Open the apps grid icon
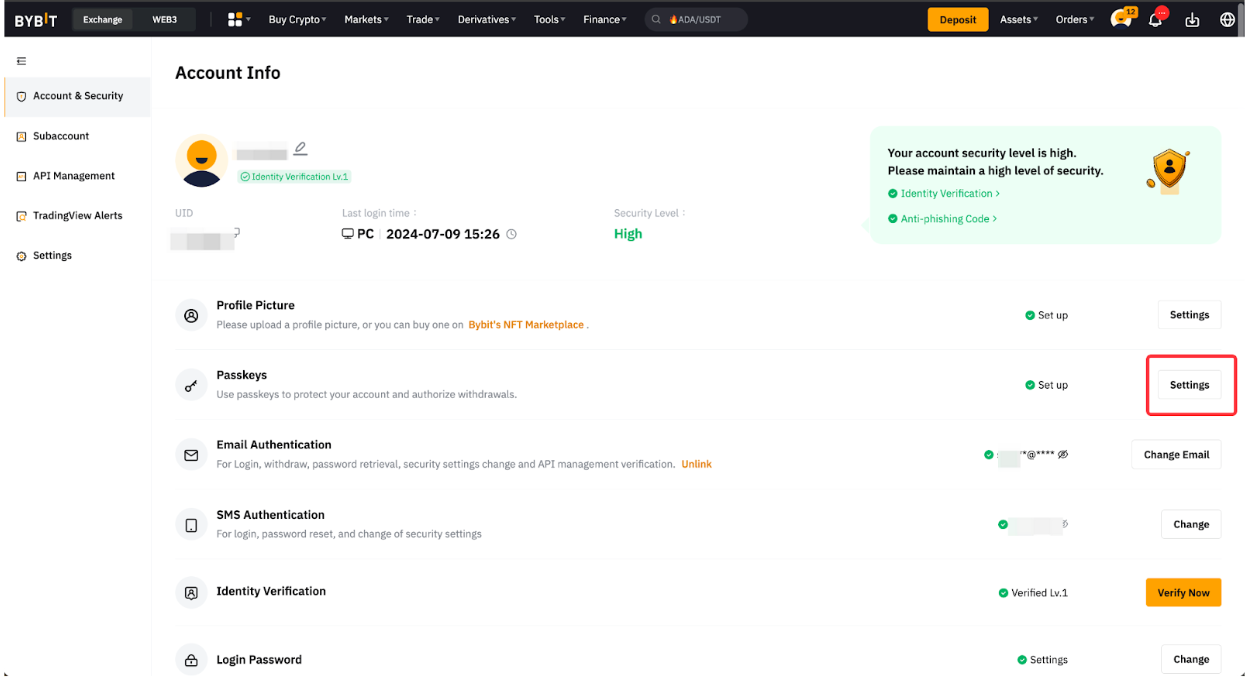This screenshot has height=680, width=1246. pos(236,19)
